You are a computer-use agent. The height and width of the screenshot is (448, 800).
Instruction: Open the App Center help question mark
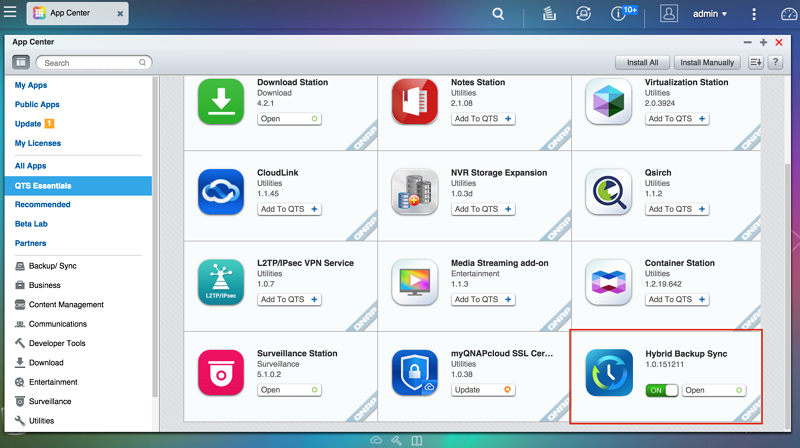775,62
